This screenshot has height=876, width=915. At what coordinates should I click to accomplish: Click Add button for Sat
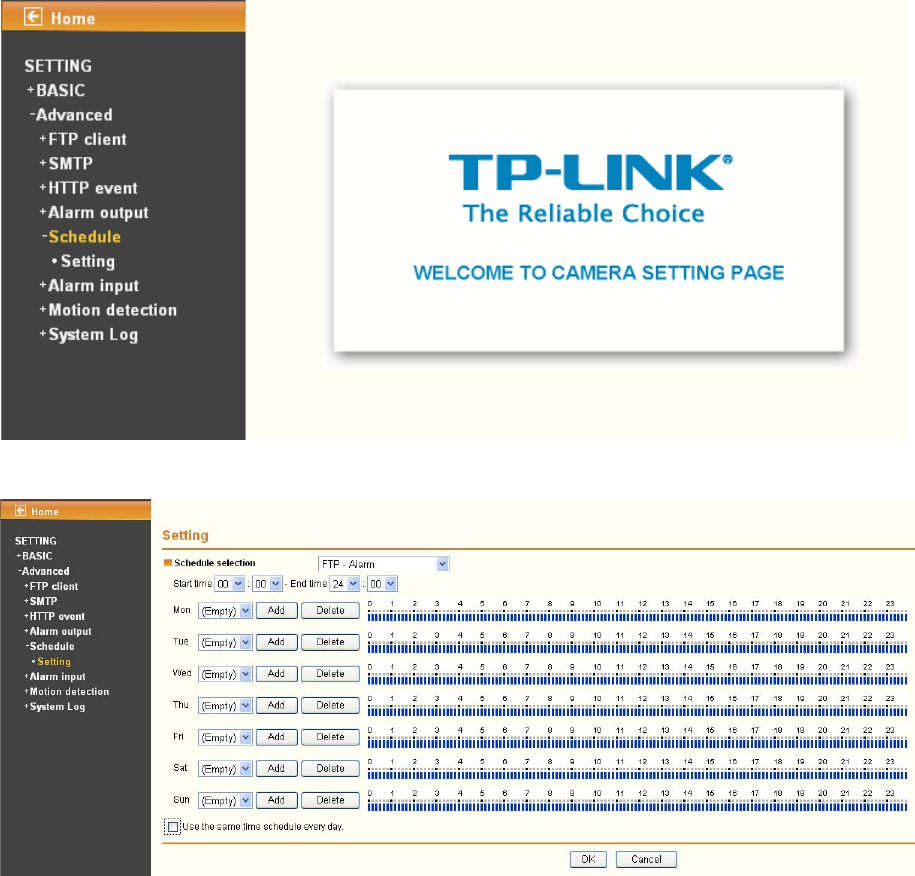277,769
